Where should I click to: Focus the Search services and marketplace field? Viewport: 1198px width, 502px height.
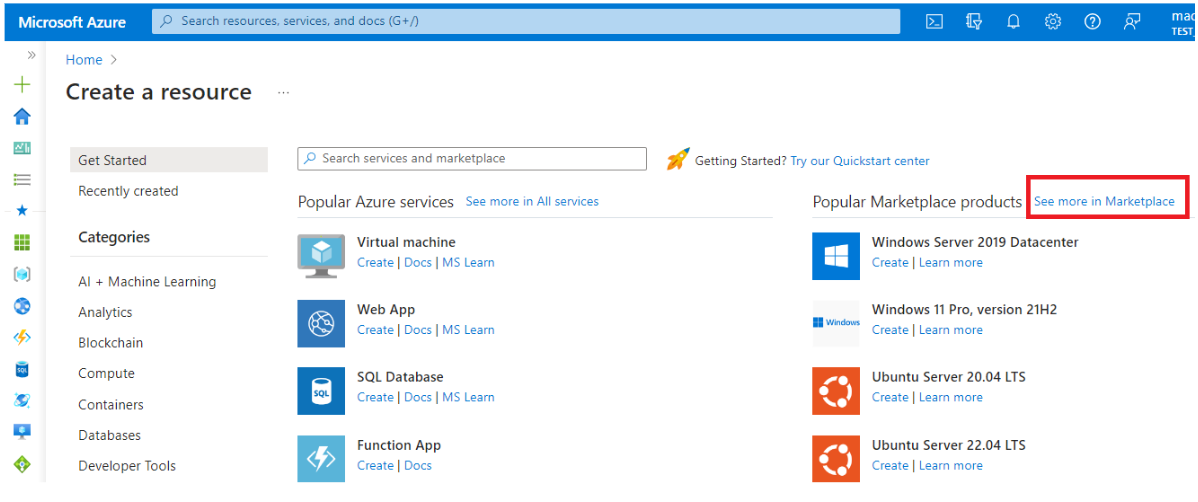tap(472, 159)
